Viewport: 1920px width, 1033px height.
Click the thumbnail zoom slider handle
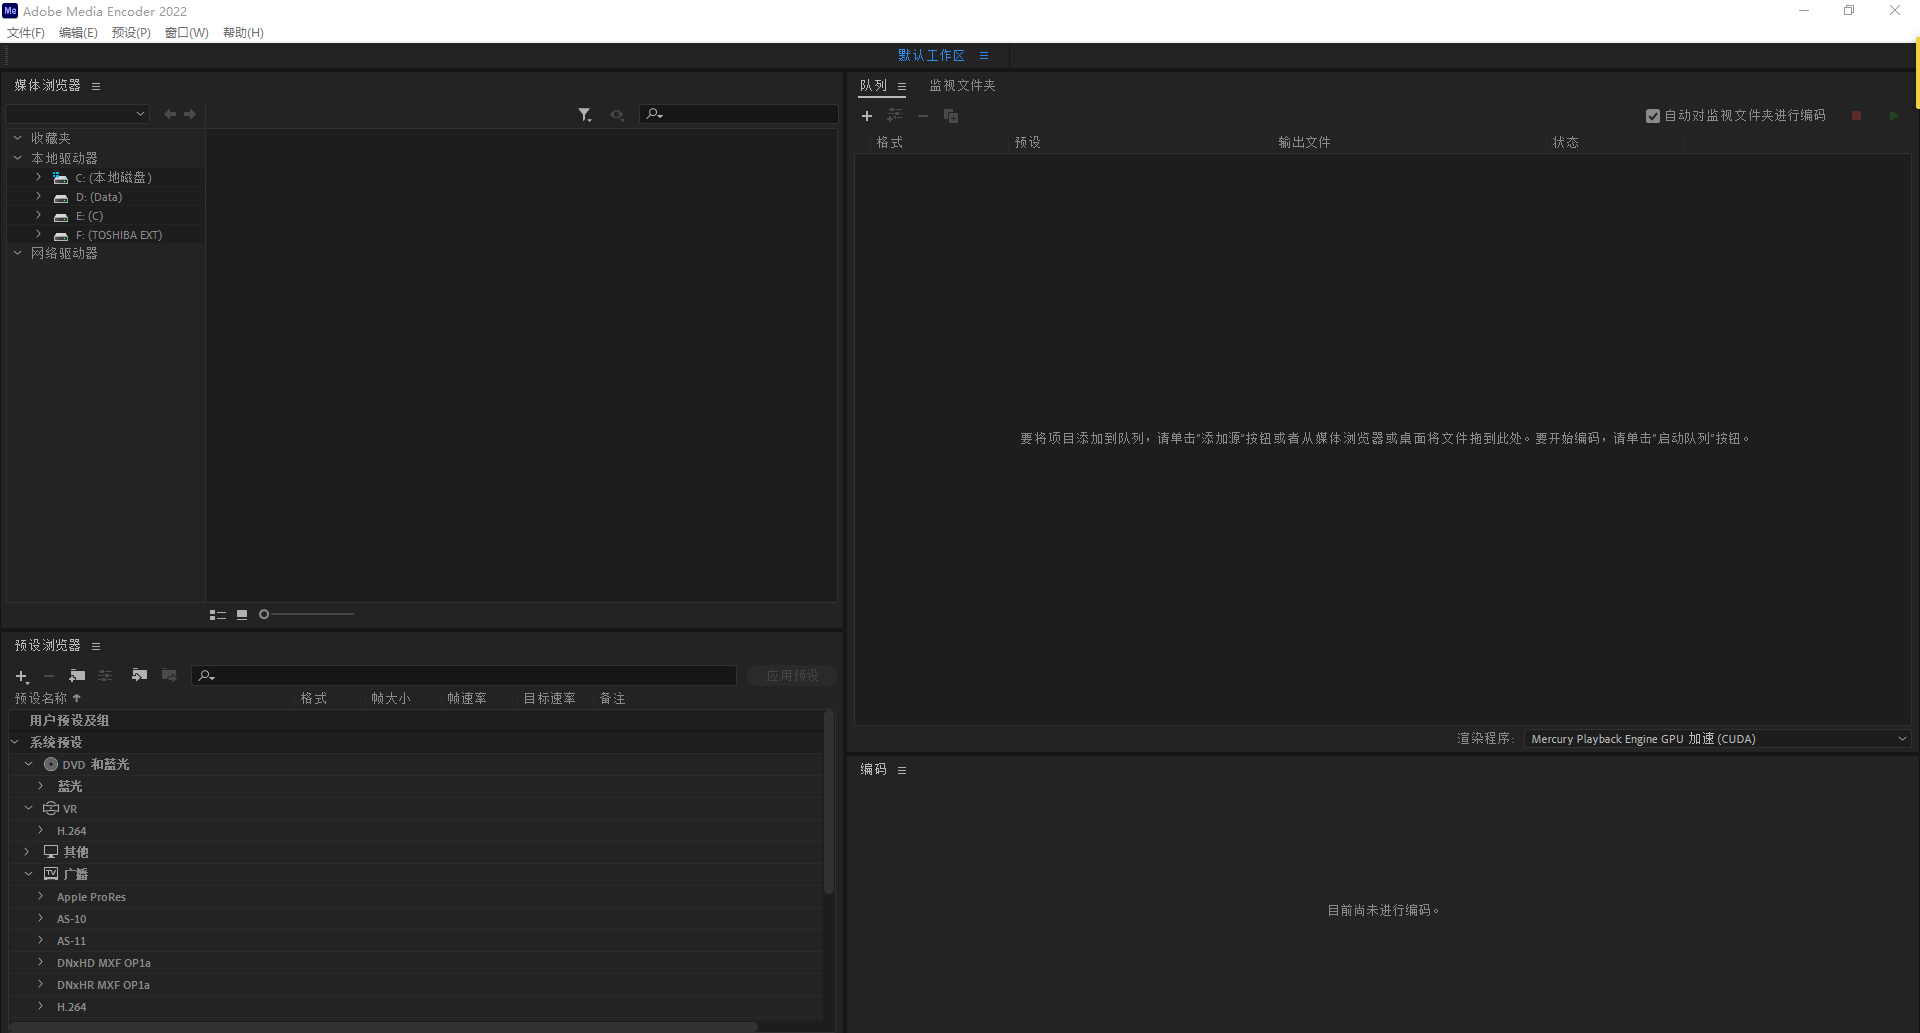264,614
